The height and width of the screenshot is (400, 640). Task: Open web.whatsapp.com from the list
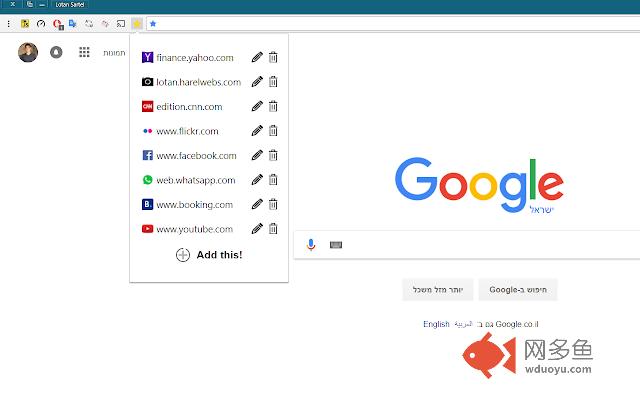coord(188,180)
